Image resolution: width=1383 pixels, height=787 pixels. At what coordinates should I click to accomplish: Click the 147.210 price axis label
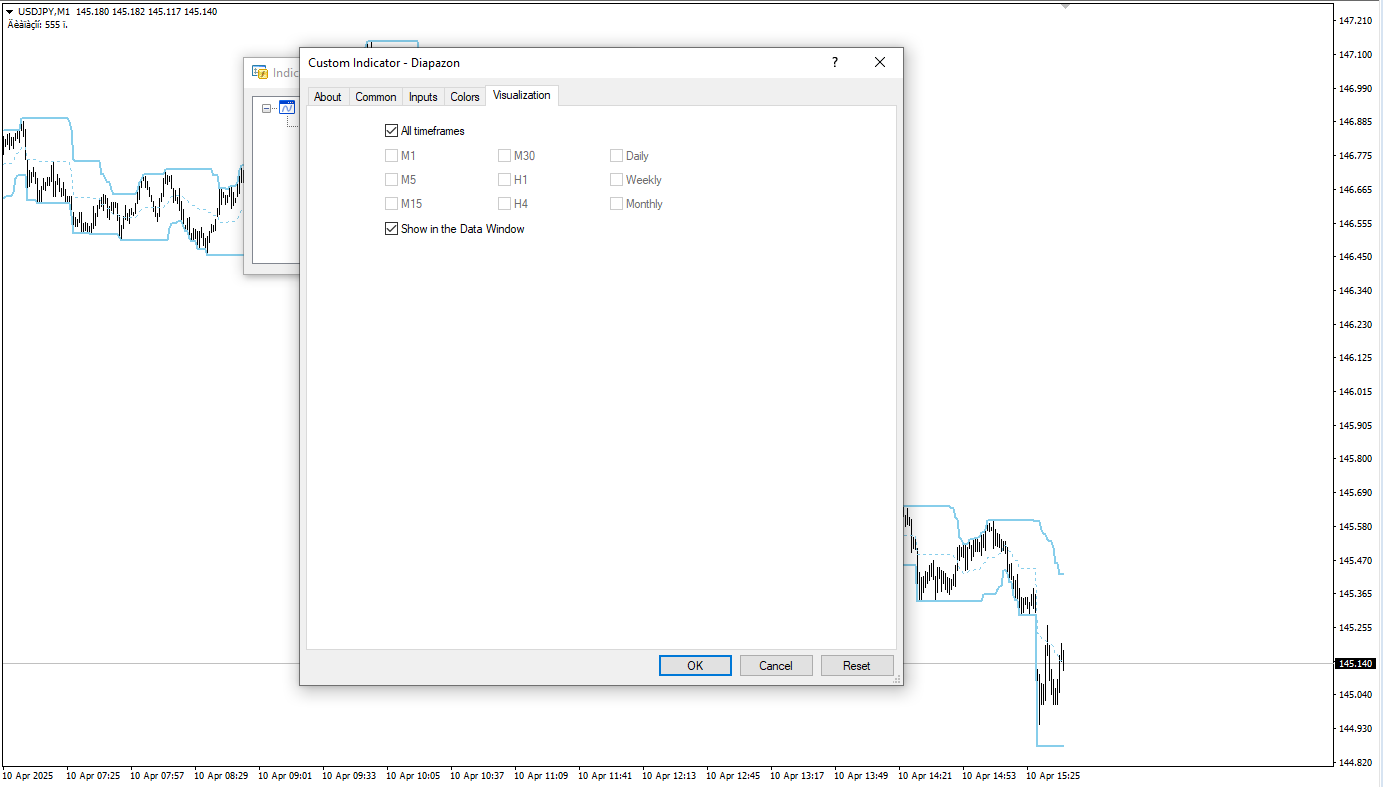(1354, 20)
